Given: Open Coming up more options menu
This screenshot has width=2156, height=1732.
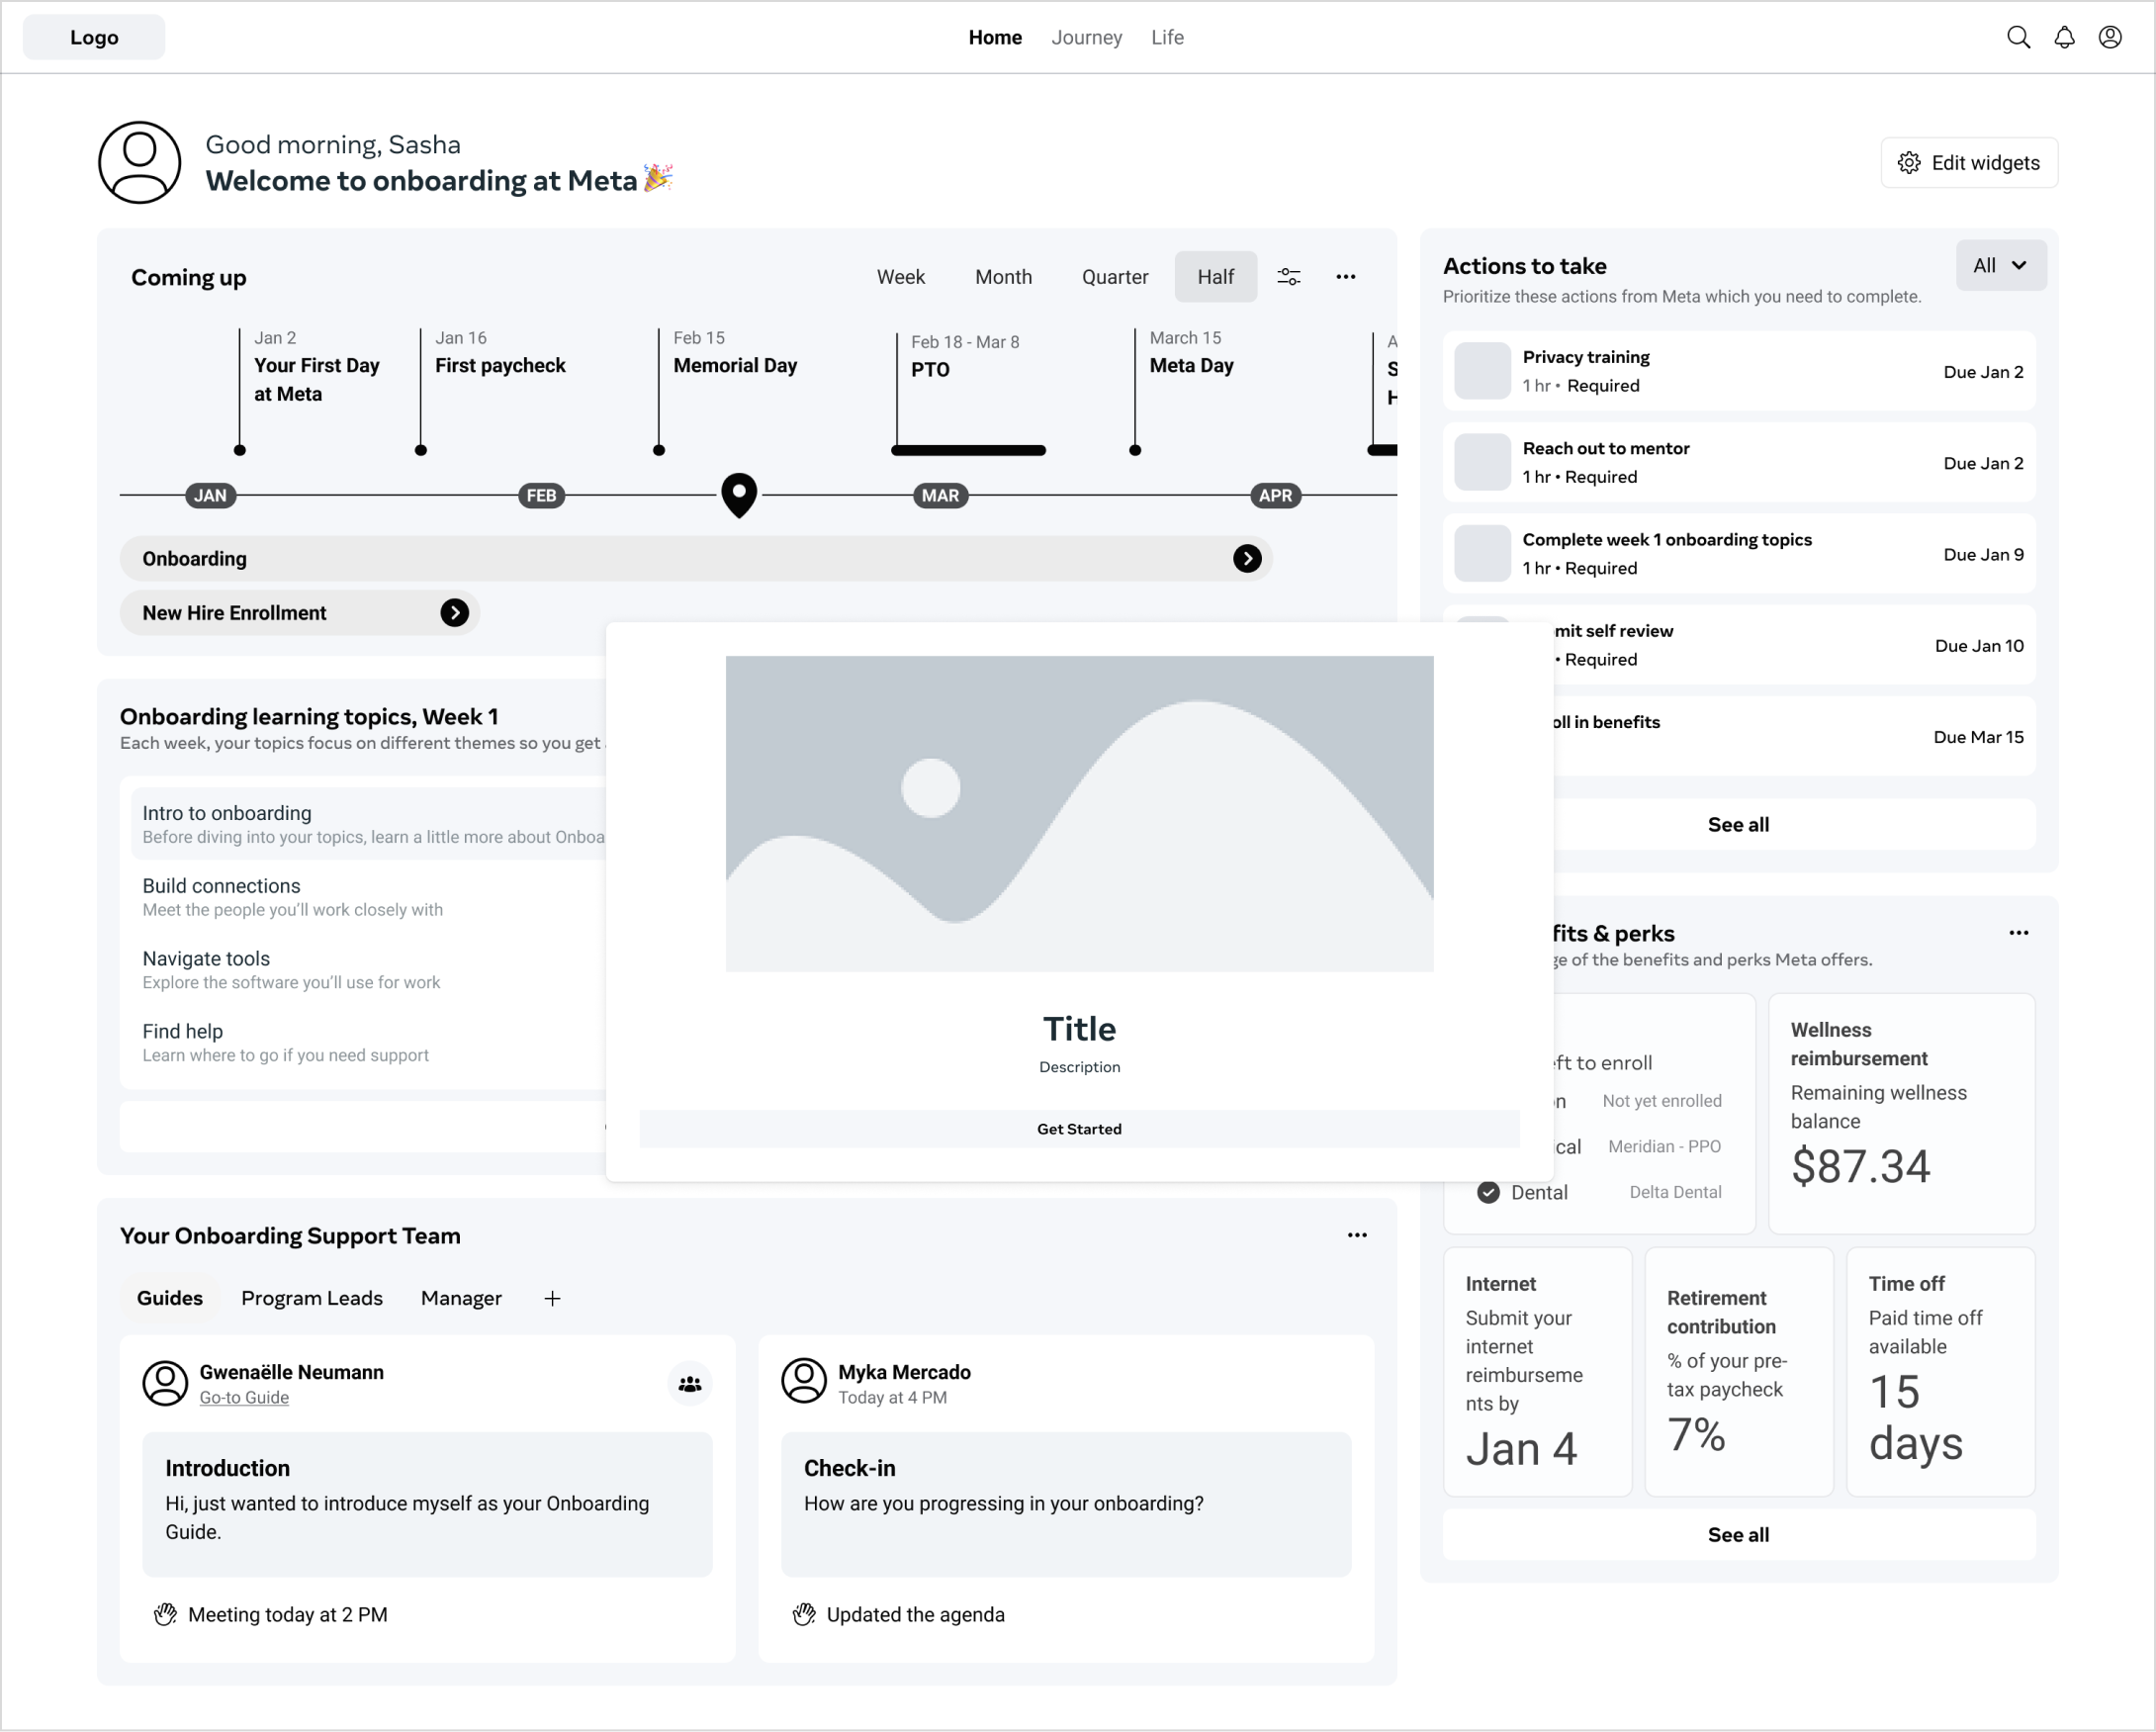Looking at the screenshot, I should coord(1346,277).
